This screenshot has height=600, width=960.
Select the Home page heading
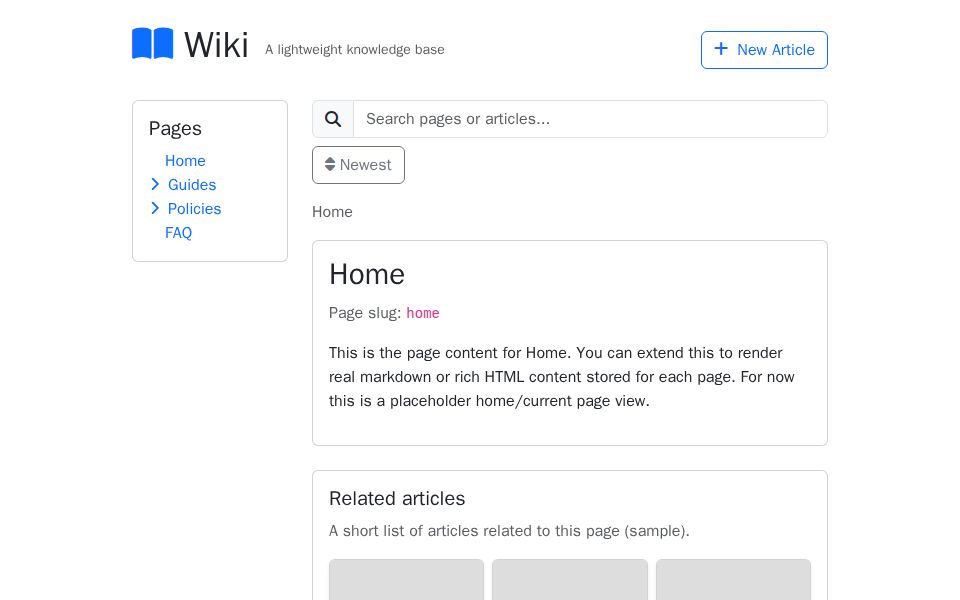(x=367, y=274)
